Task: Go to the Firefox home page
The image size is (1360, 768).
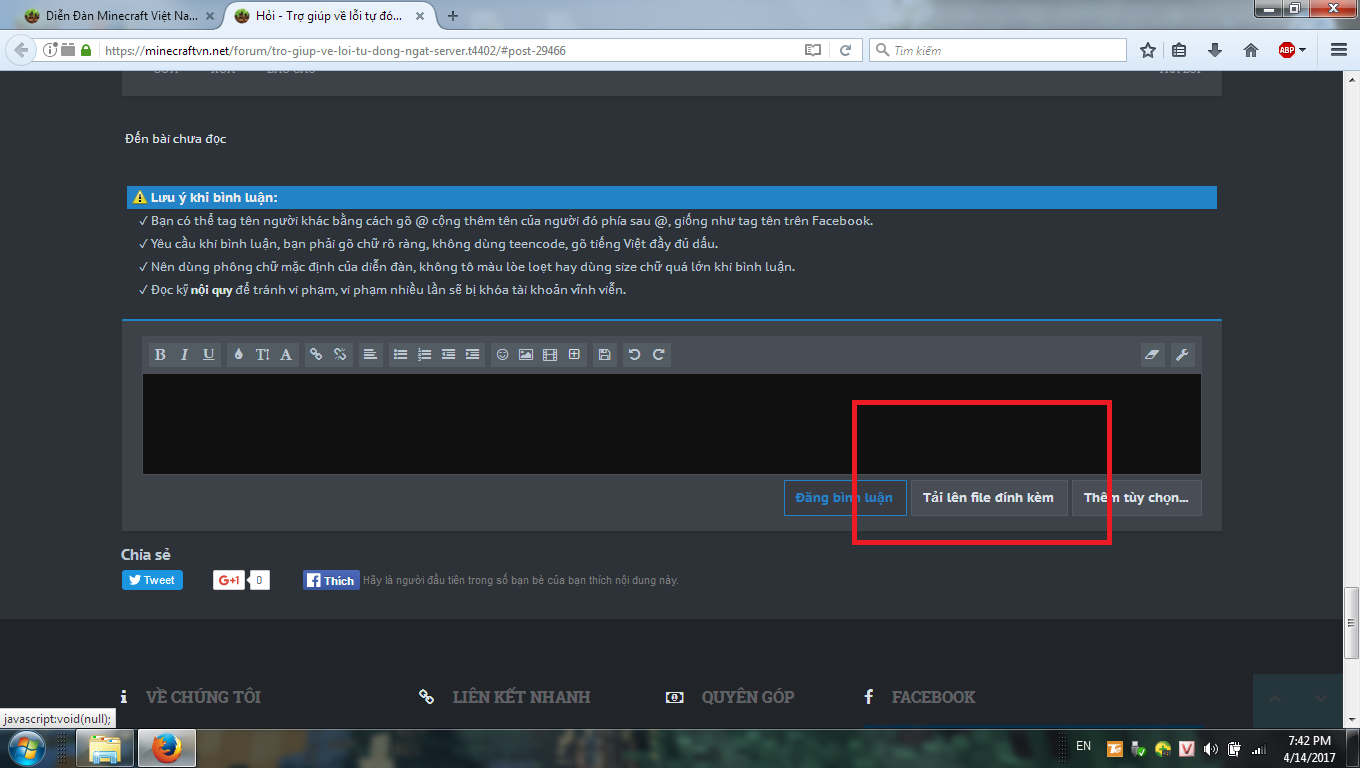Action: pos(1250,50)
